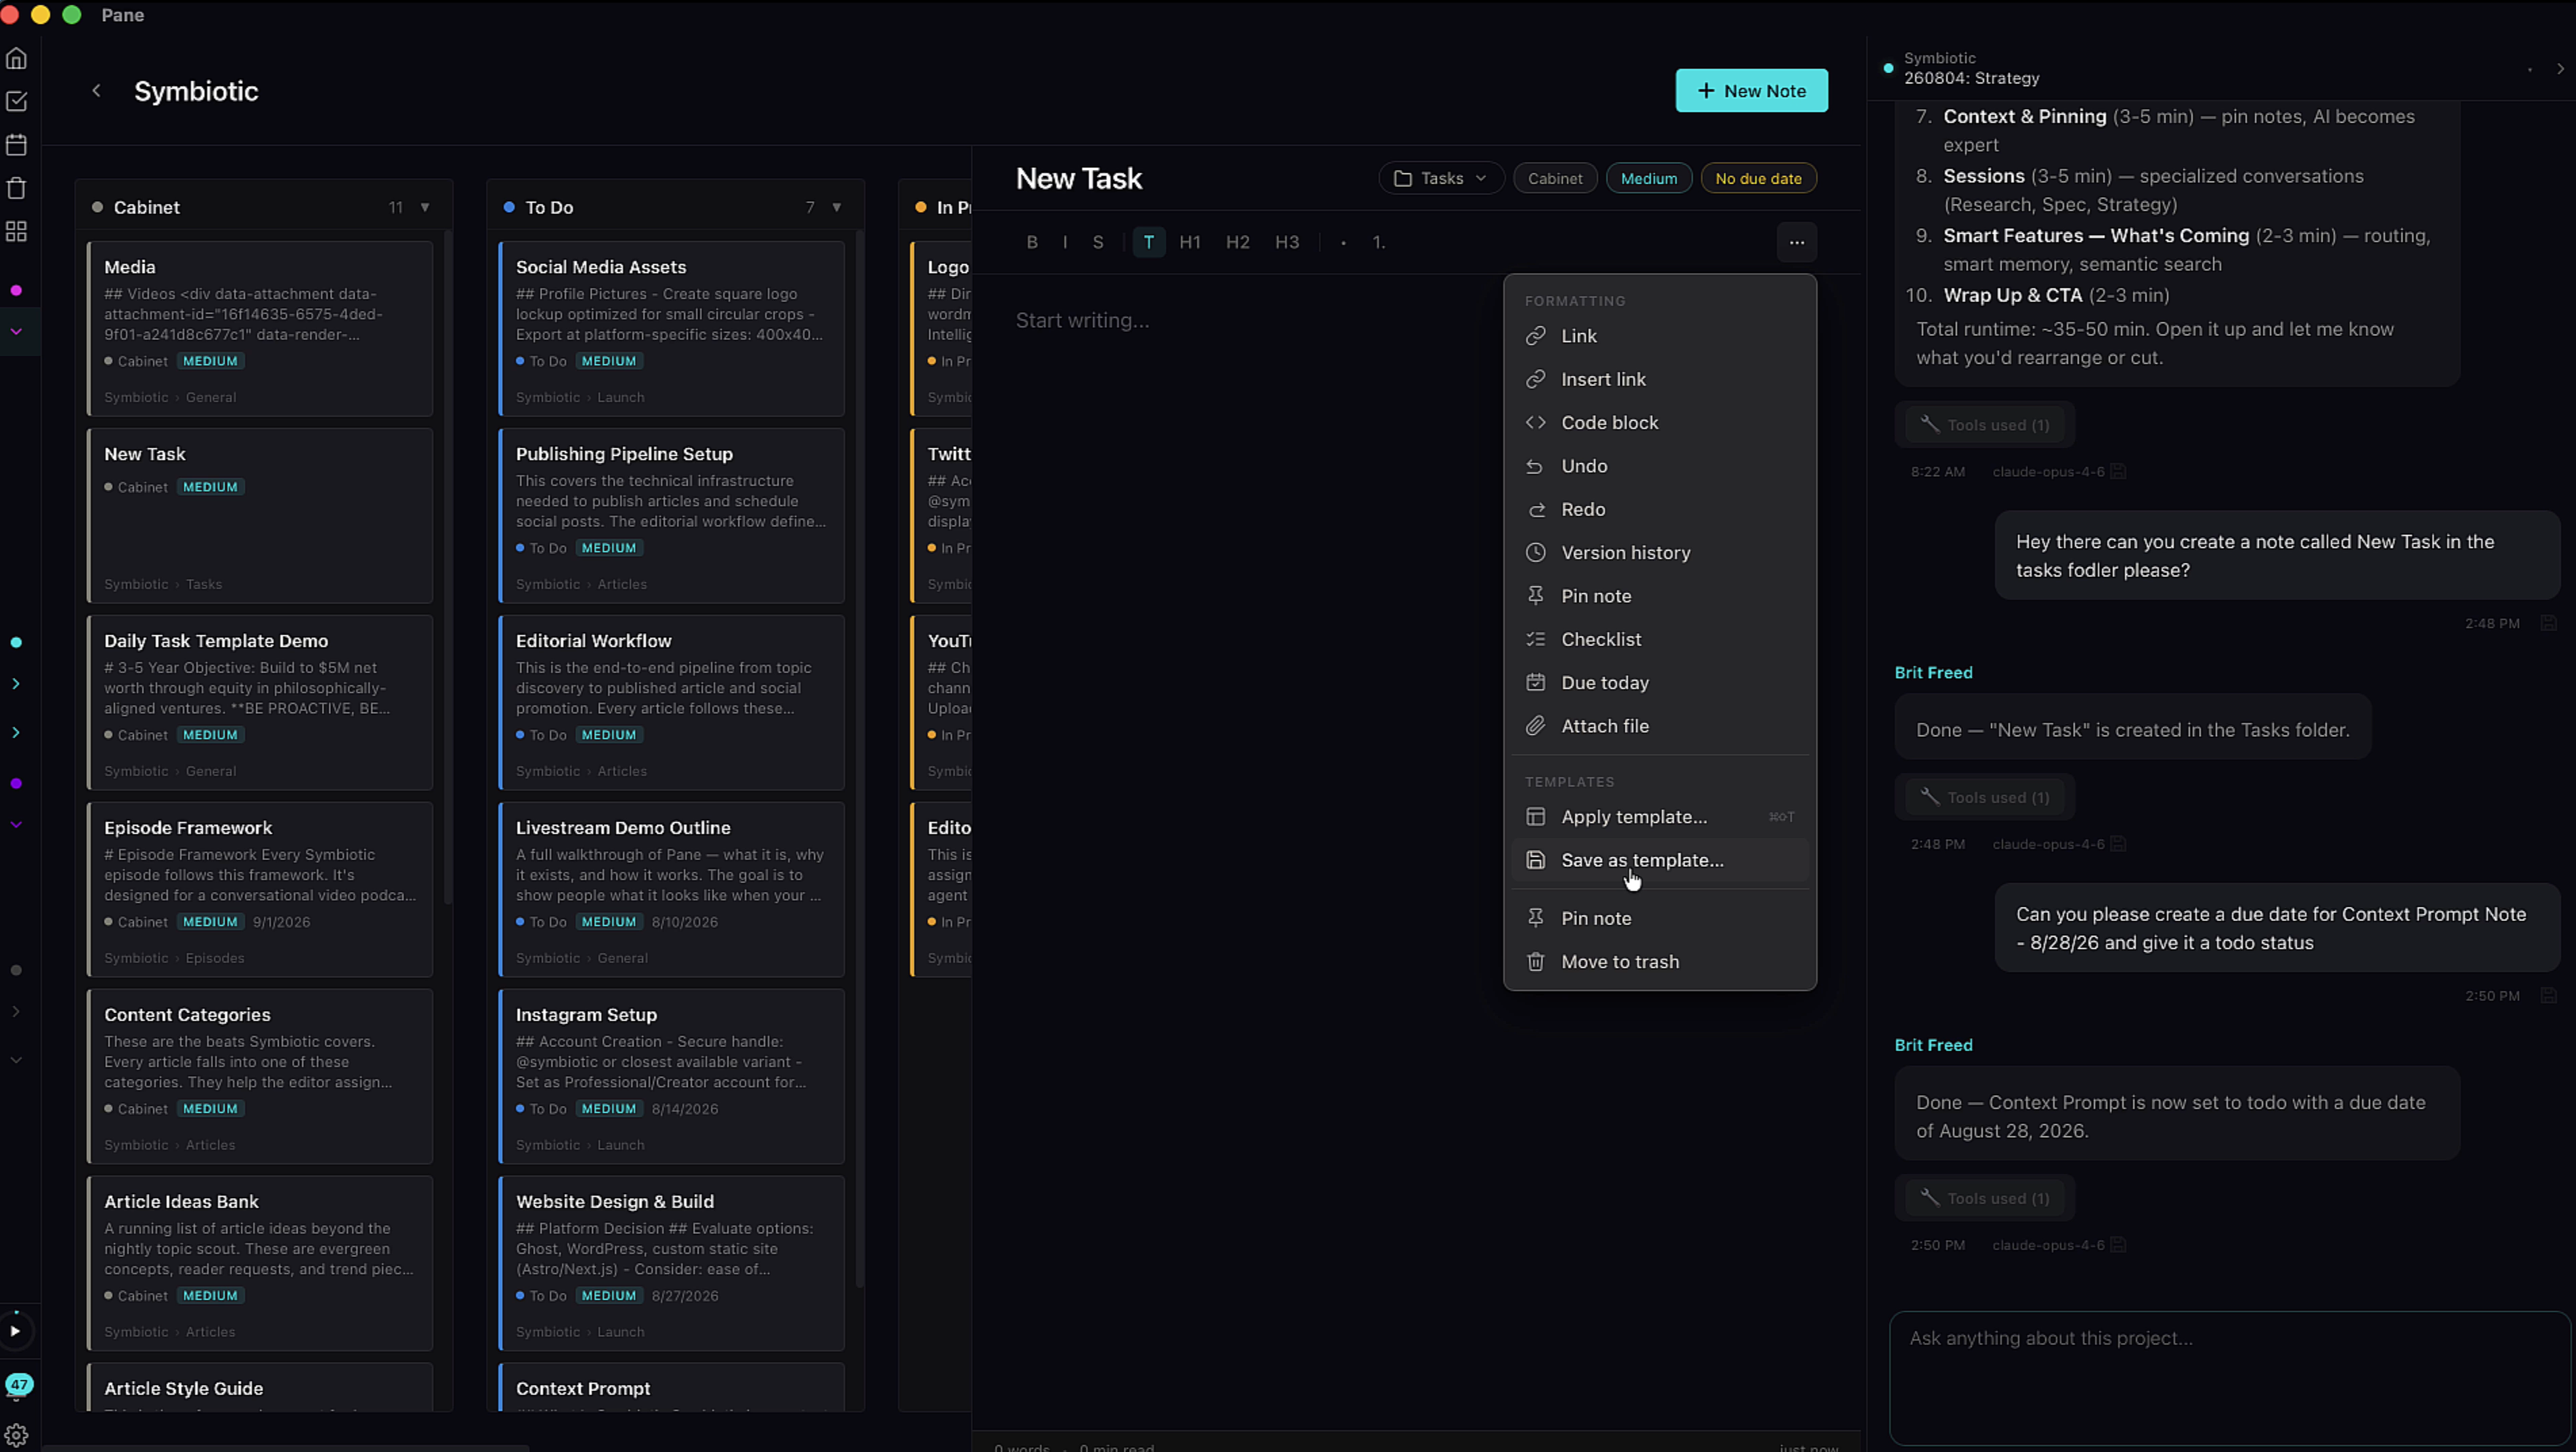Go back with arrow beside Symbiotic title
The width and height of the screenshot is (2576, 1452).
tap(96, 91)
